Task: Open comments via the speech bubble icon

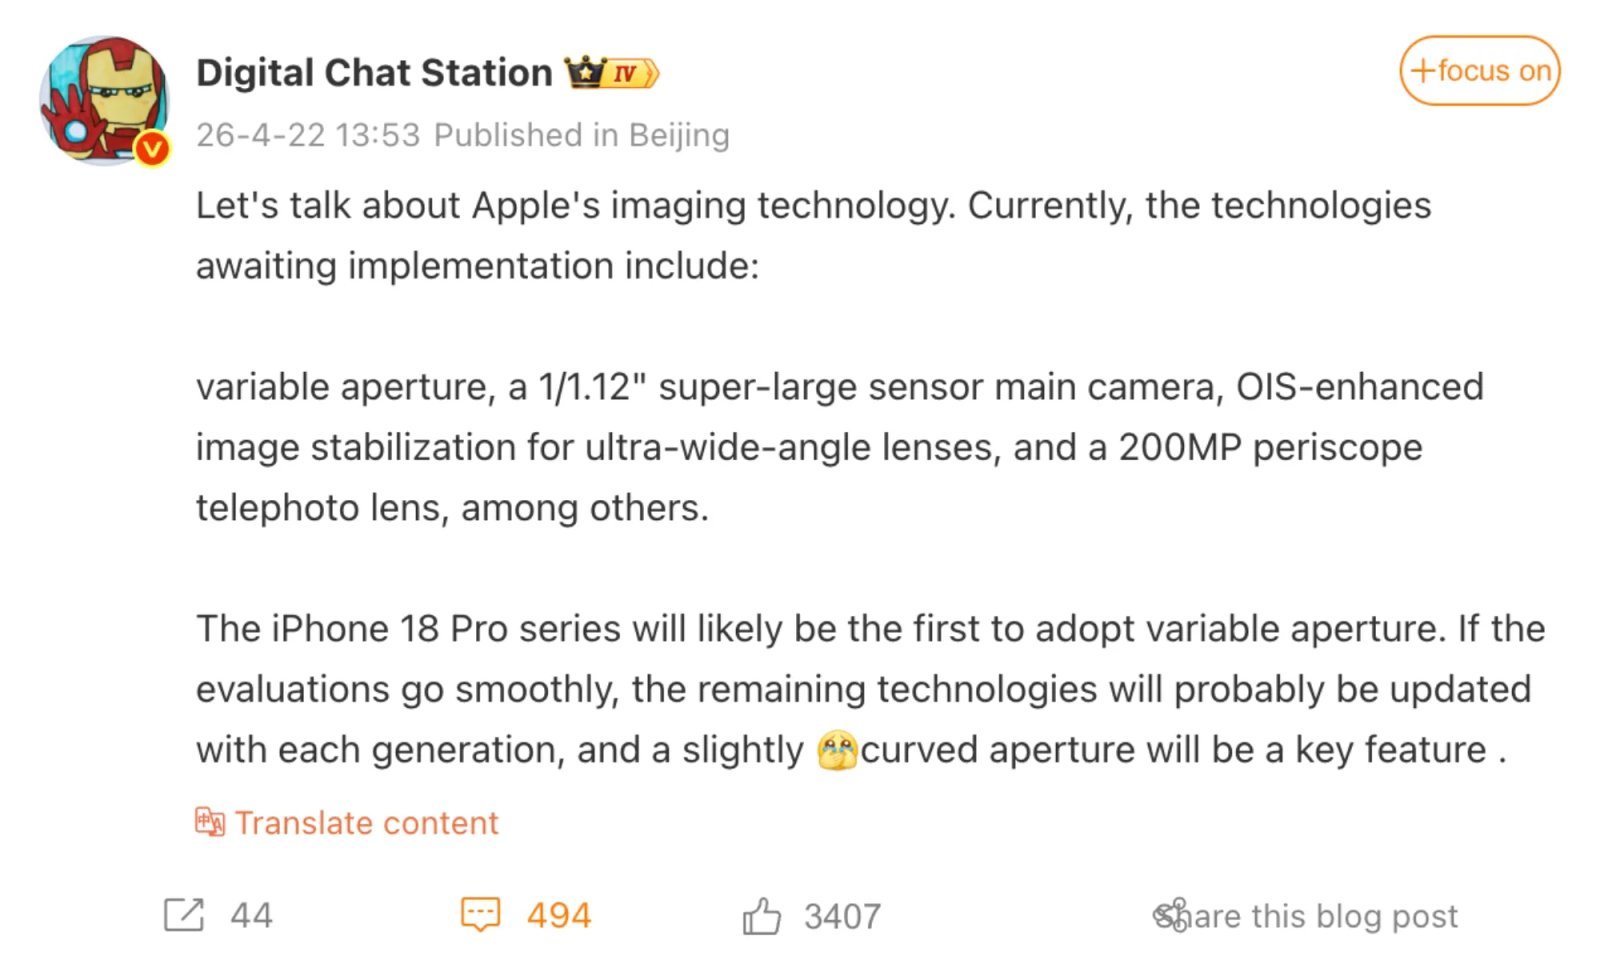Action: pos(480,915)
